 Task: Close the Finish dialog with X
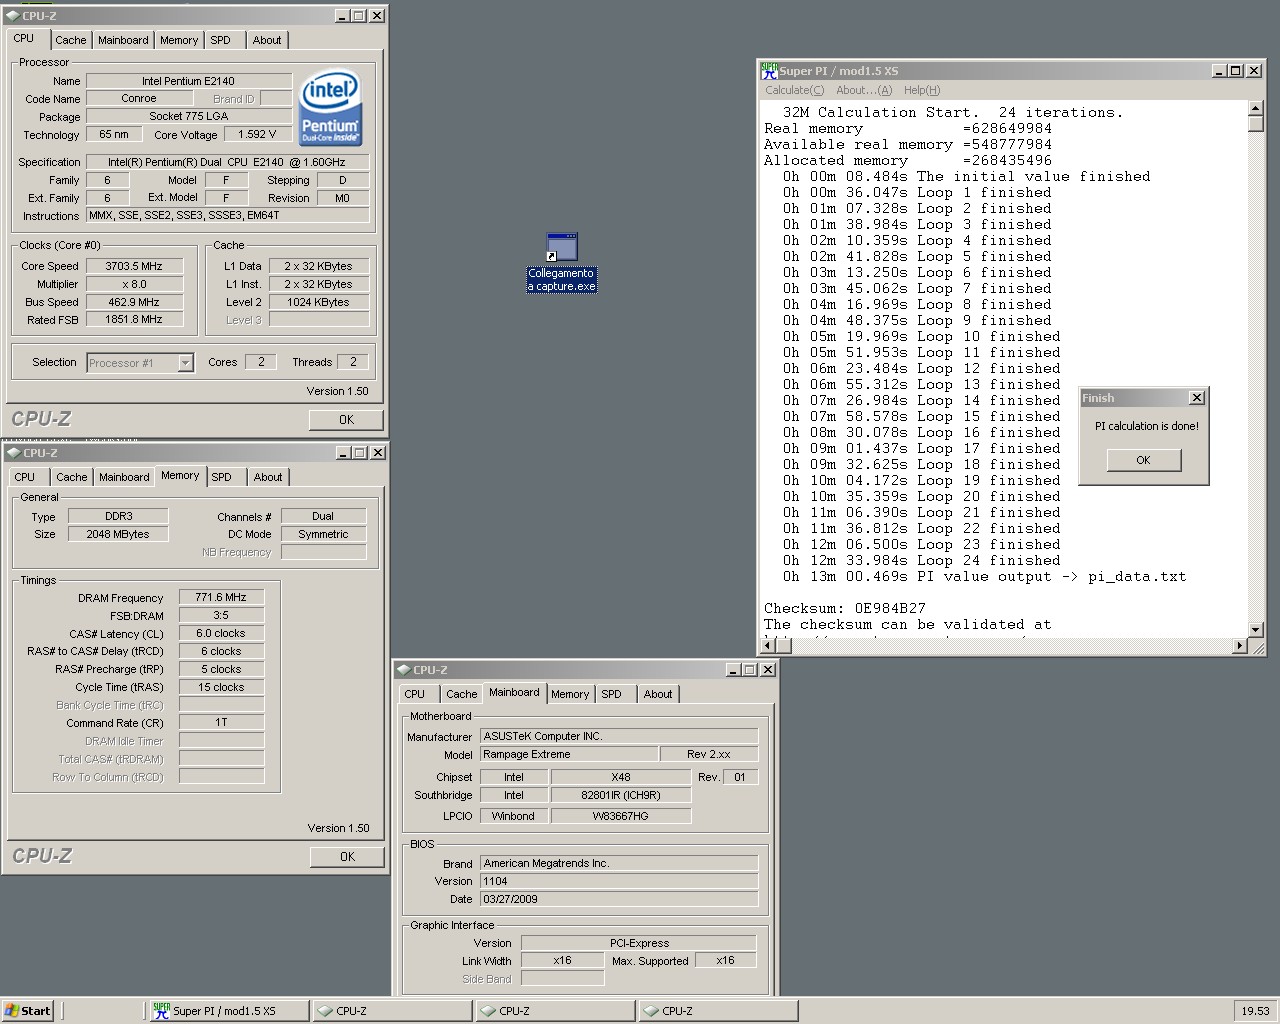tap(1197, 398)
